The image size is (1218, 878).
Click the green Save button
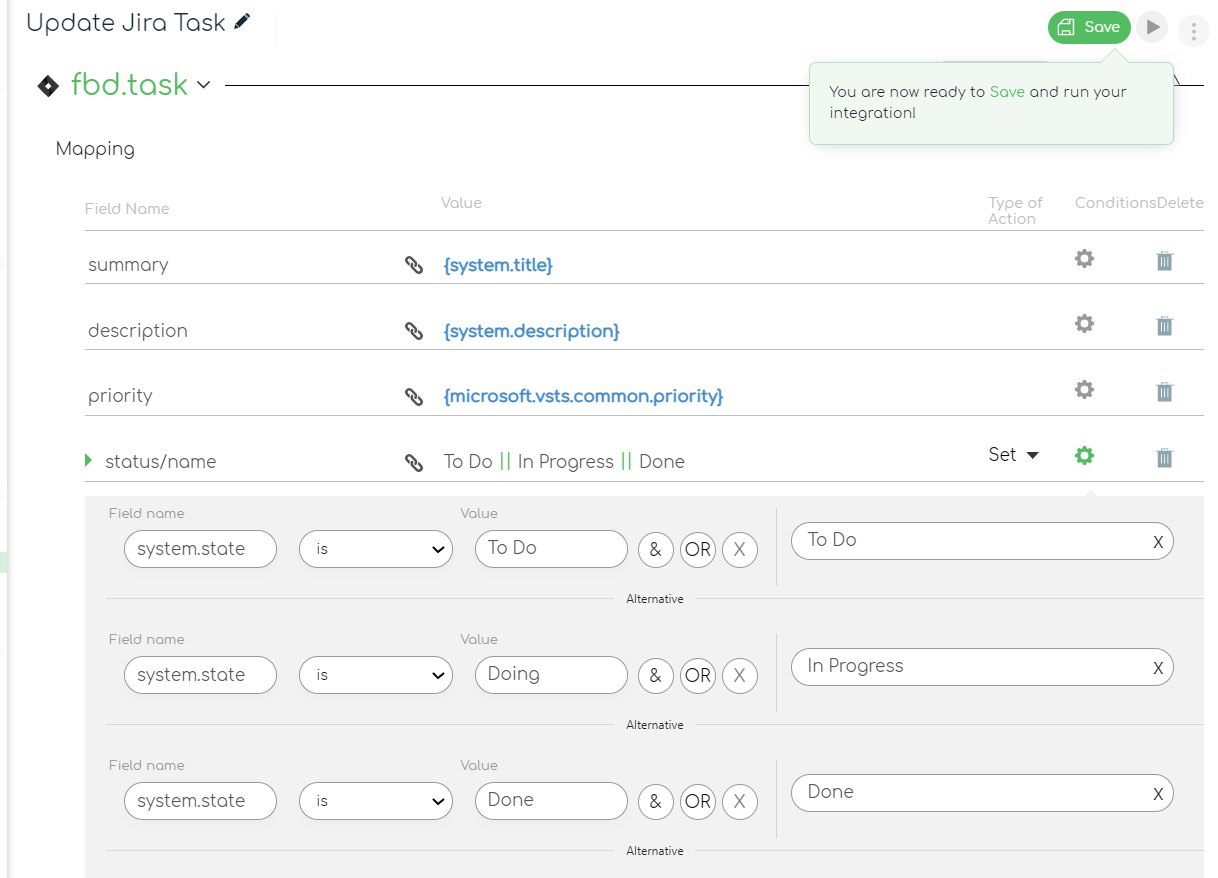[1089, 27]
